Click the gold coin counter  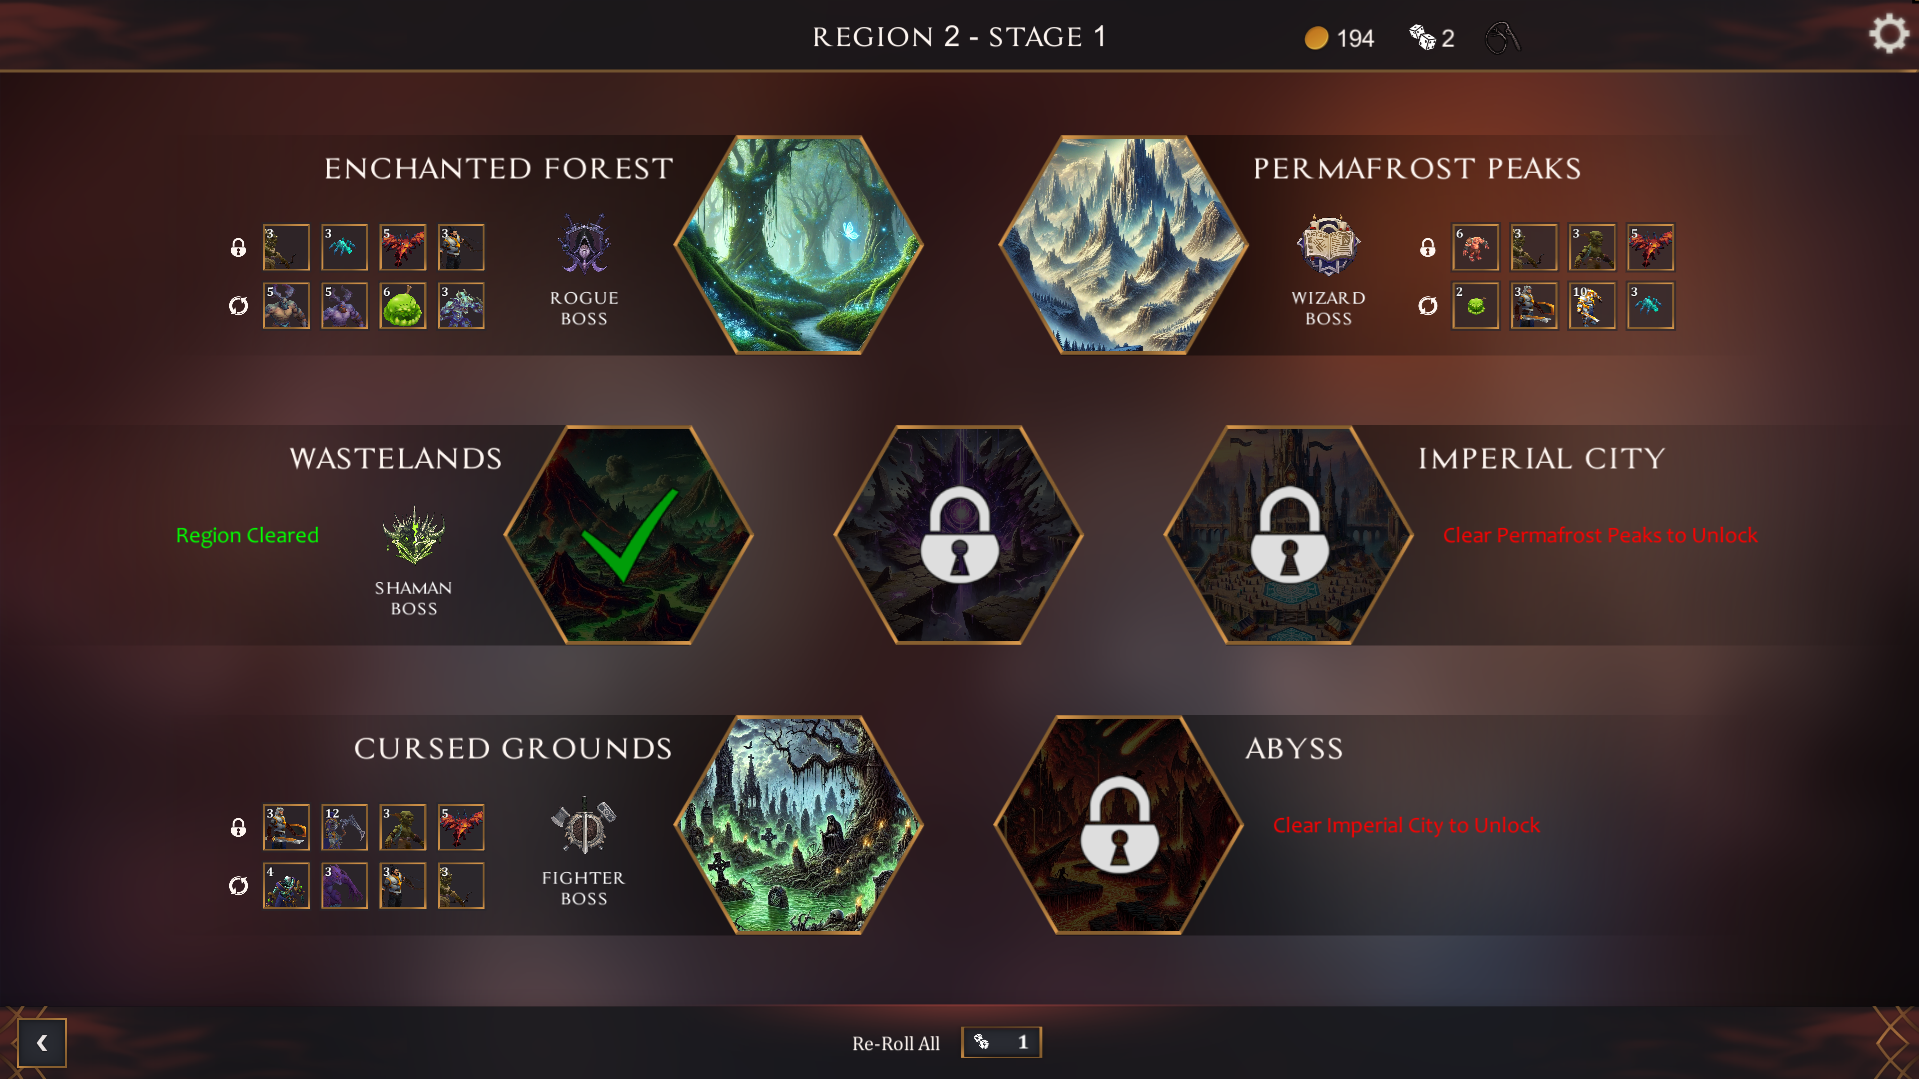coord(1339,38)
